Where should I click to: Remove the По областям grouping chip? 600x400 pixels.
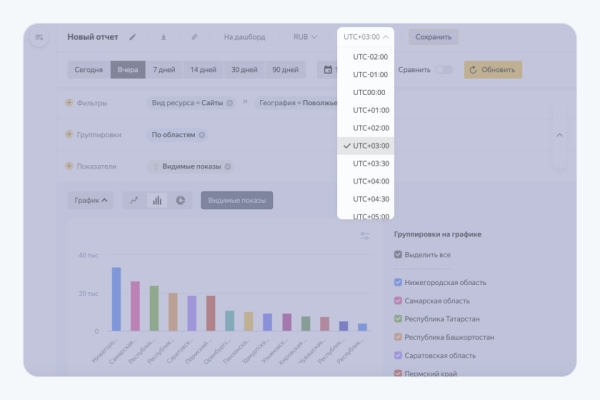(x=202, y=134)
